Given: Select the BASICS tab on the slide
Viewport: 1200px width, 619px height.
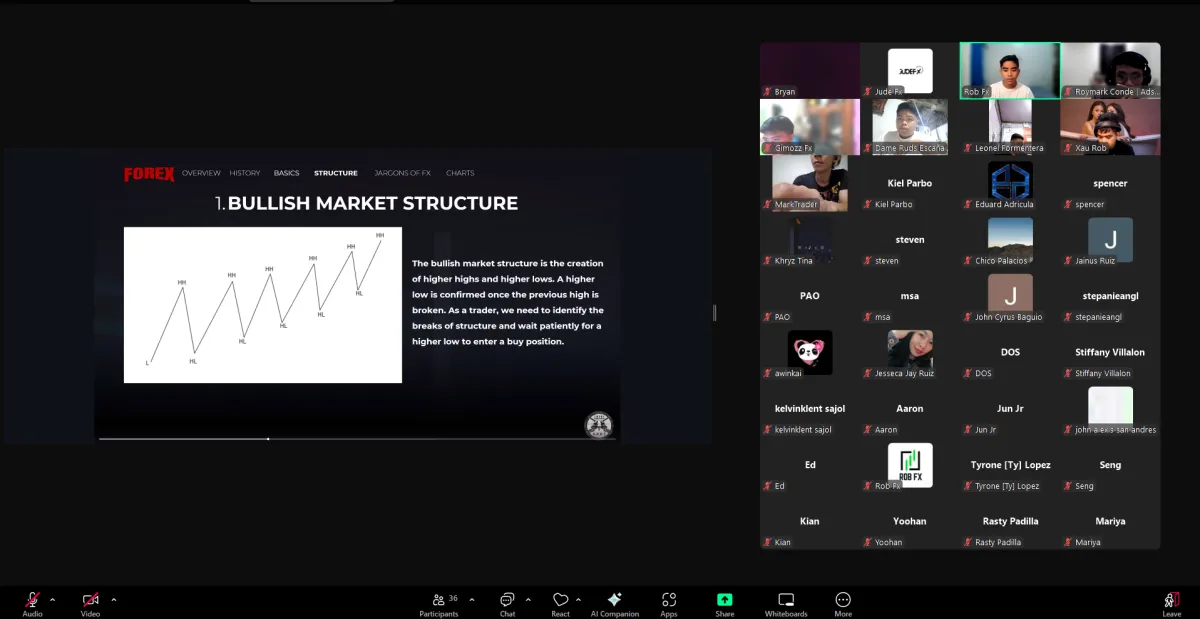Looking at the screenshot, I should (286, 172).
